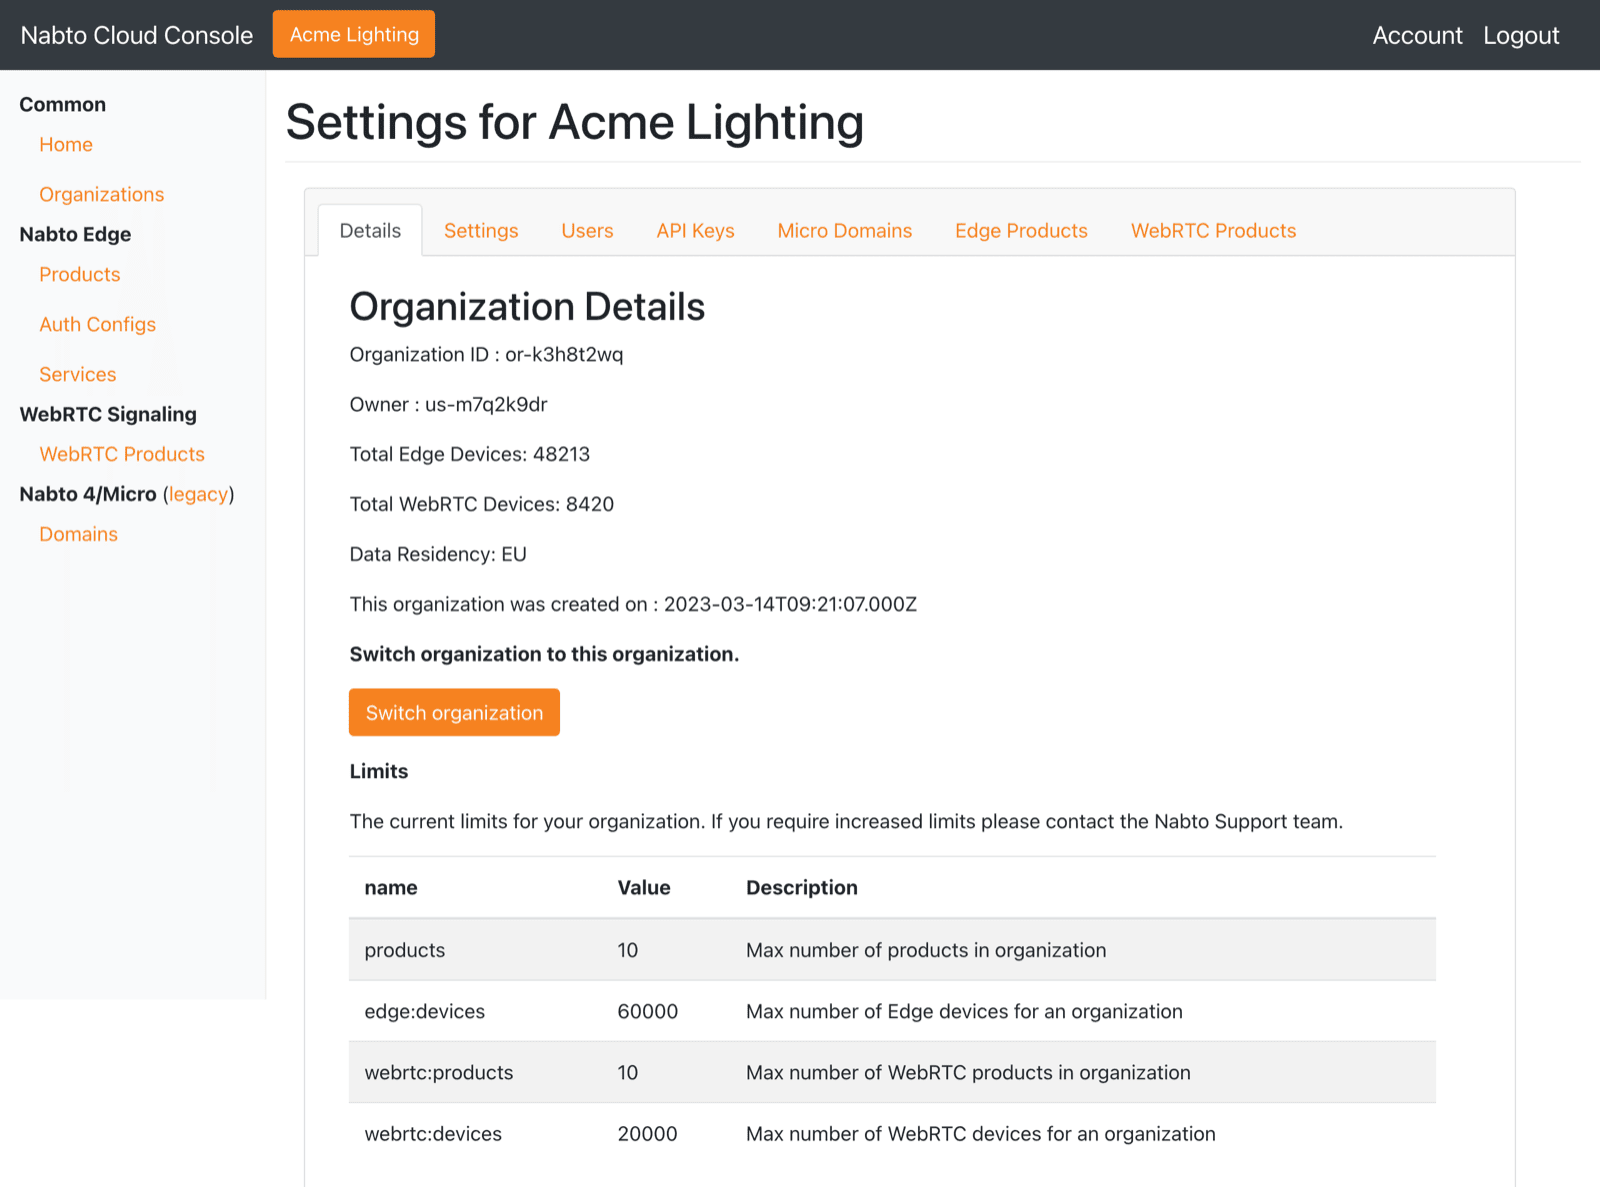Click the 'Description' column header

pyautogui.click(x=802, y=887)
